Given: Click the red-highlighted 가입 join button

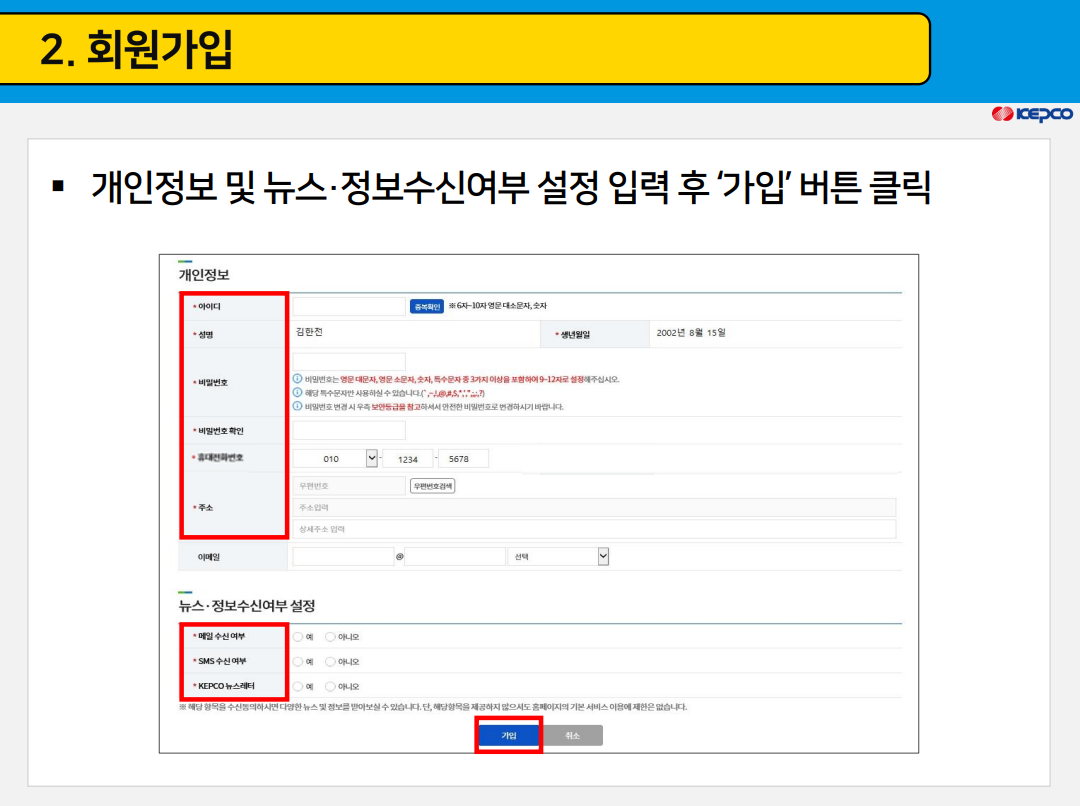Looking at the screenshot, I should tap(509, 734).
